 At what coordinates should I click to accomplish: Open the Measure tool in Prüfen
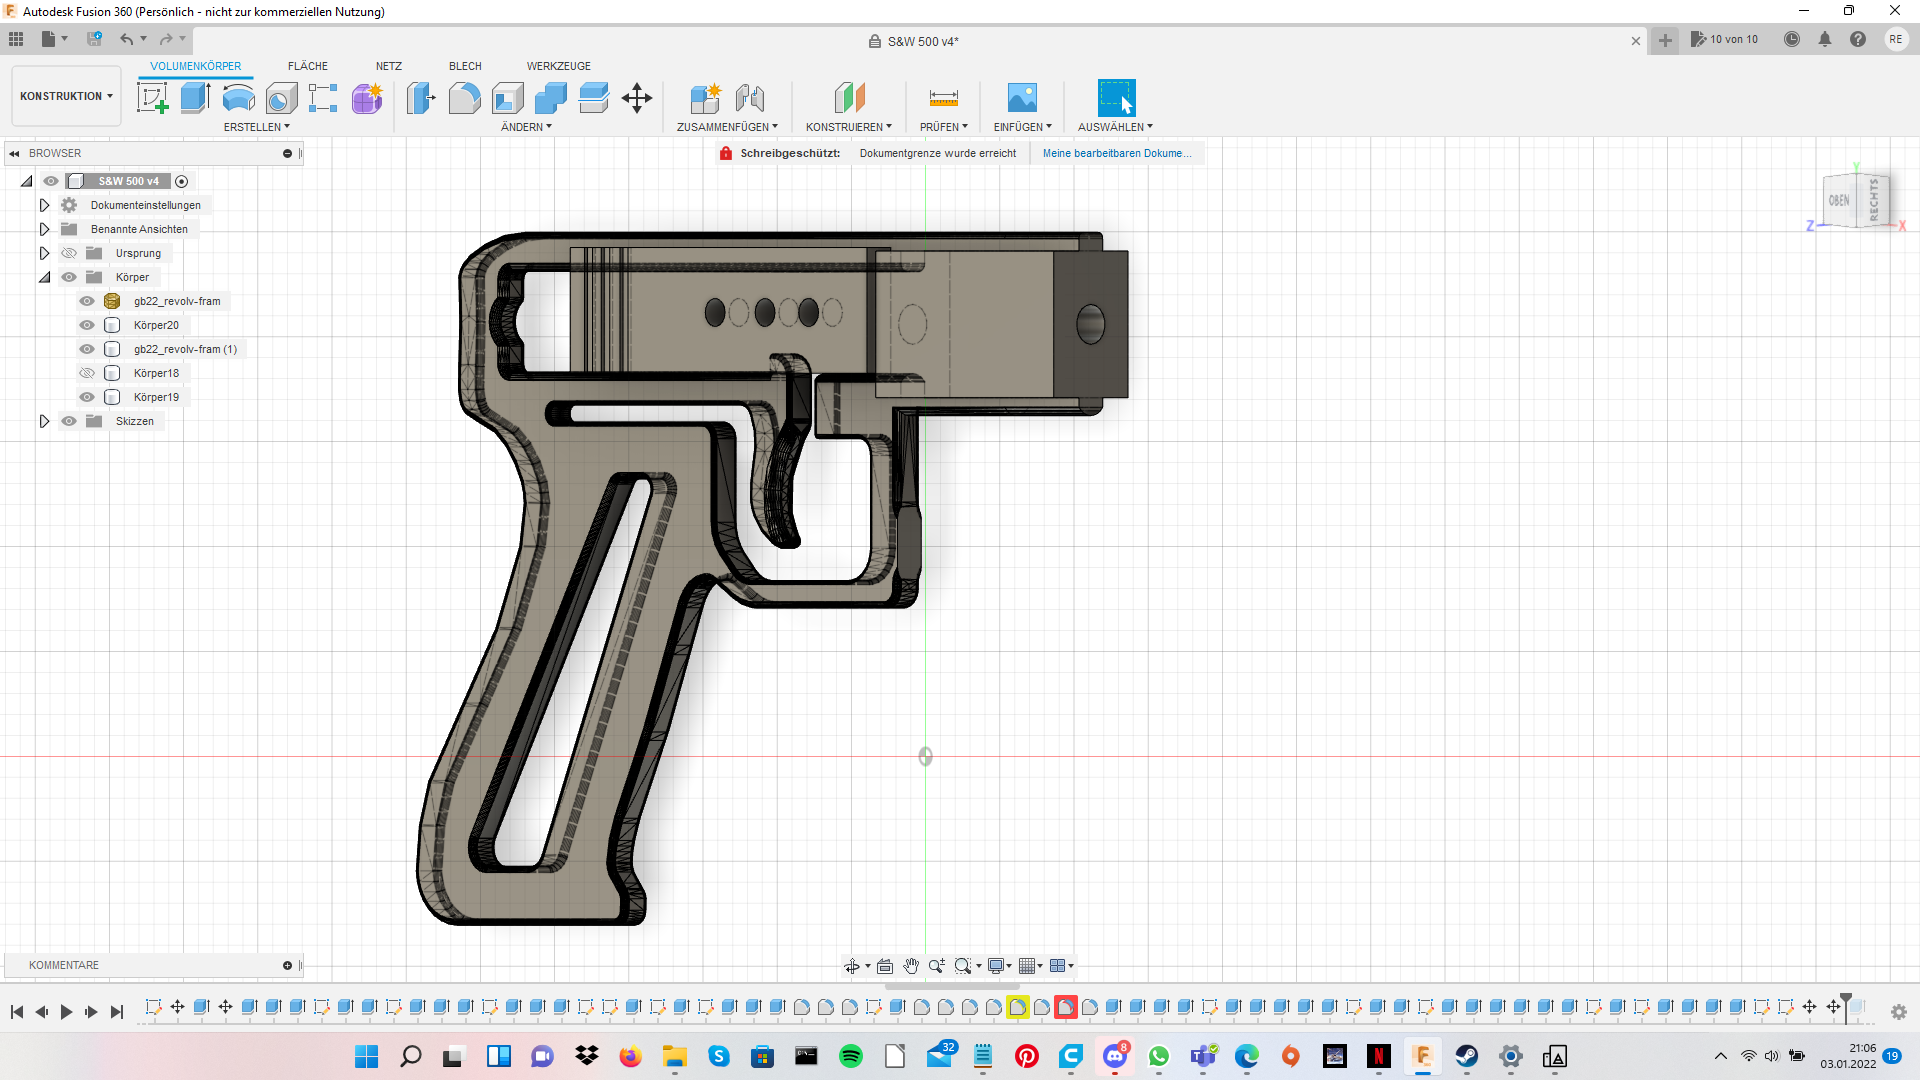943,97
